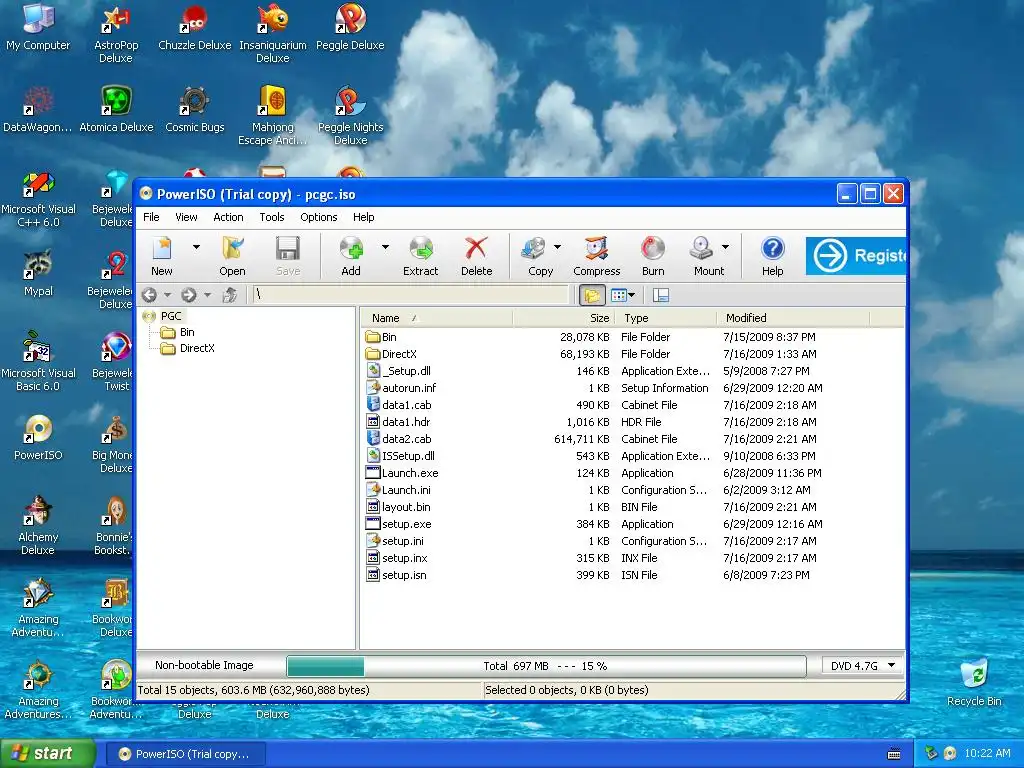
Task: Sort by Type column header
Action: 665,318
